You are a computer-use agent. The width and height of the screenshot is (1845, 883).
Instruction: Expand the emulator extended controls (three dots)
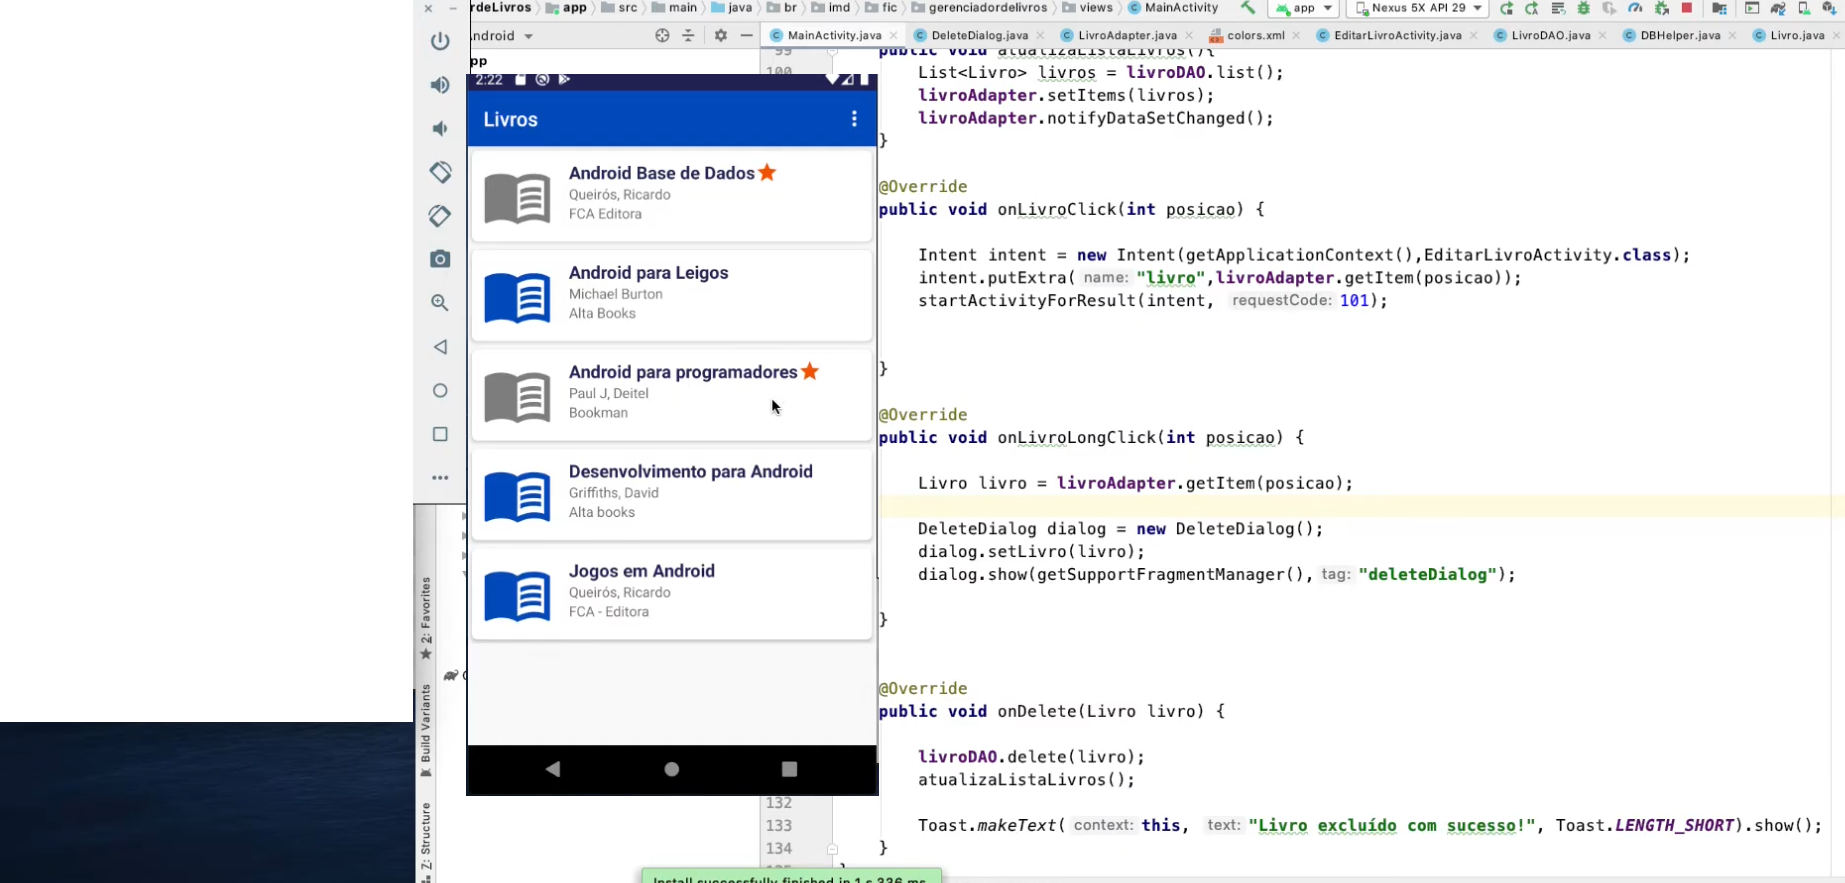click(x=440, y=478)
